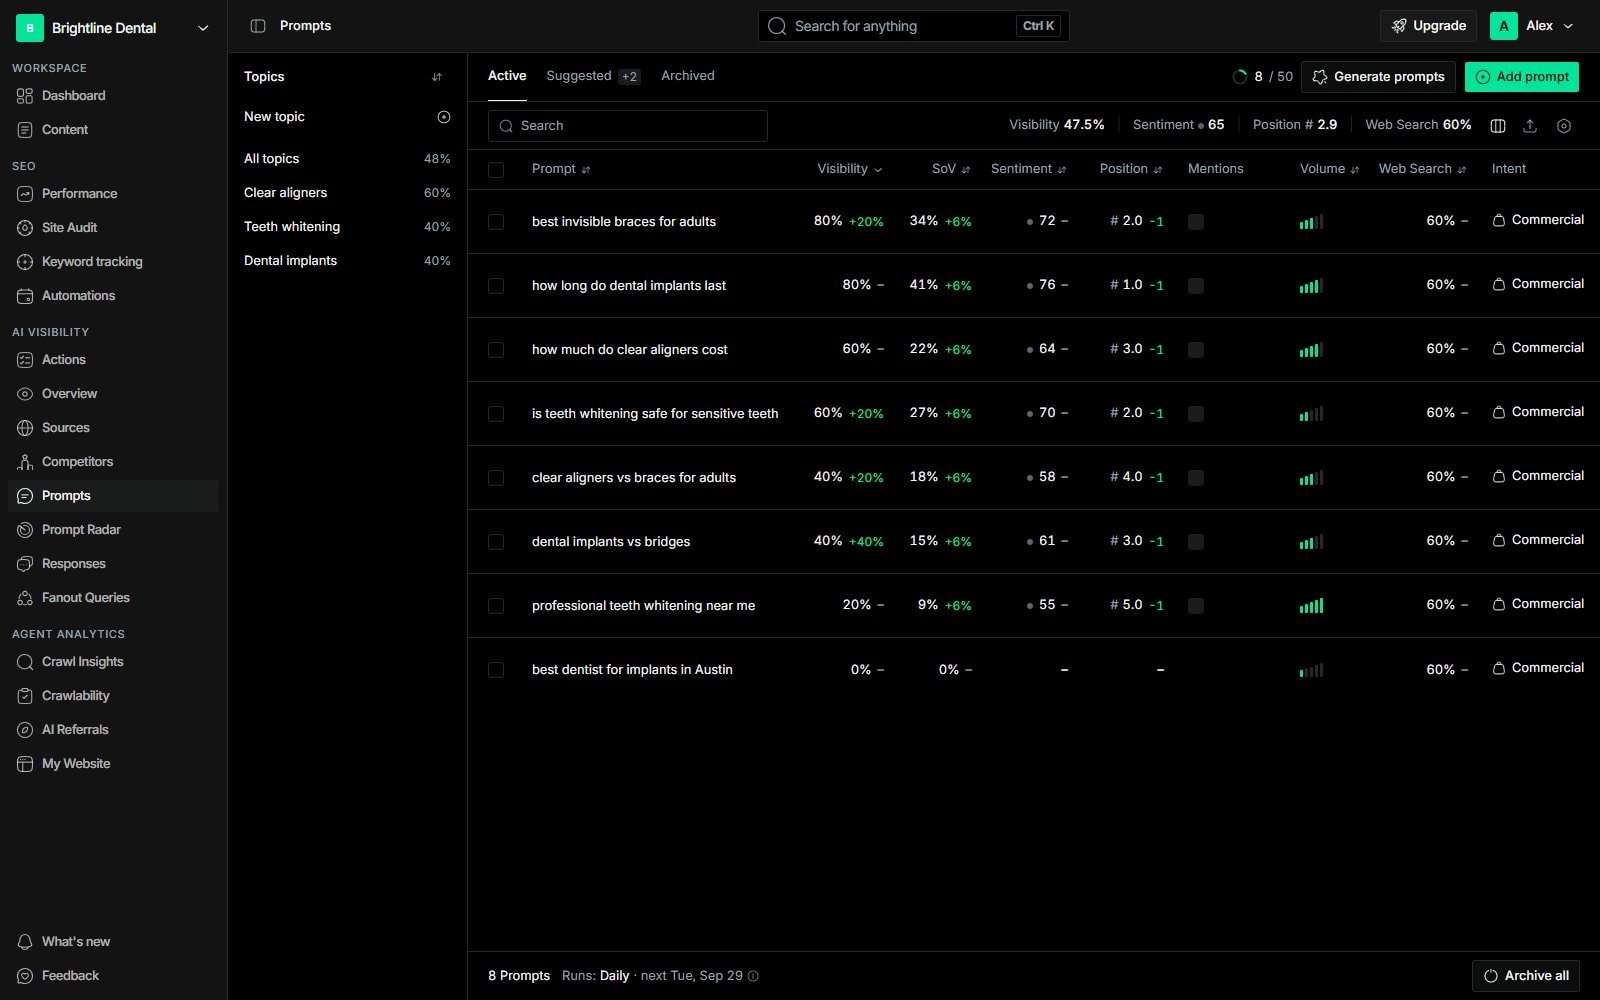Click the export upload icon
The width and height of the screenshot is (1600, 1000).
pyautogui.click(x=1530, y=126)
